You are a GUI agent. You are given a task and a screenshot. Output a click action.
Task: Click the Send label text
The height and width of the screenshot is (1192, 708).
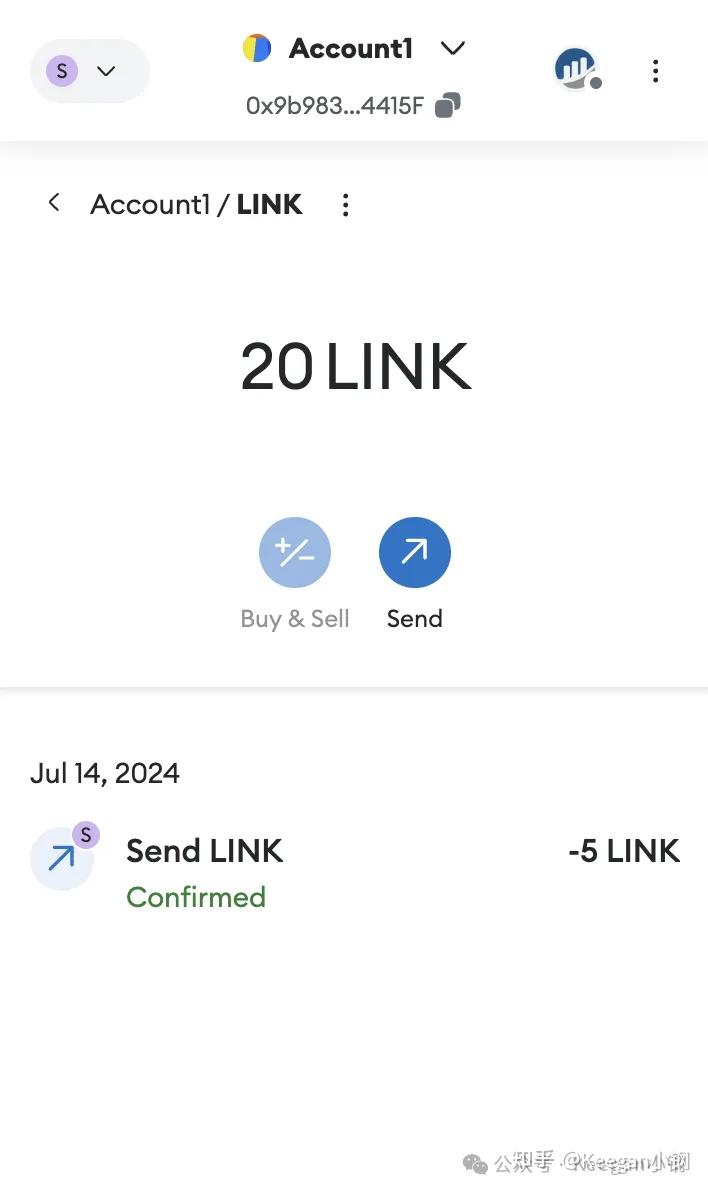415,619
